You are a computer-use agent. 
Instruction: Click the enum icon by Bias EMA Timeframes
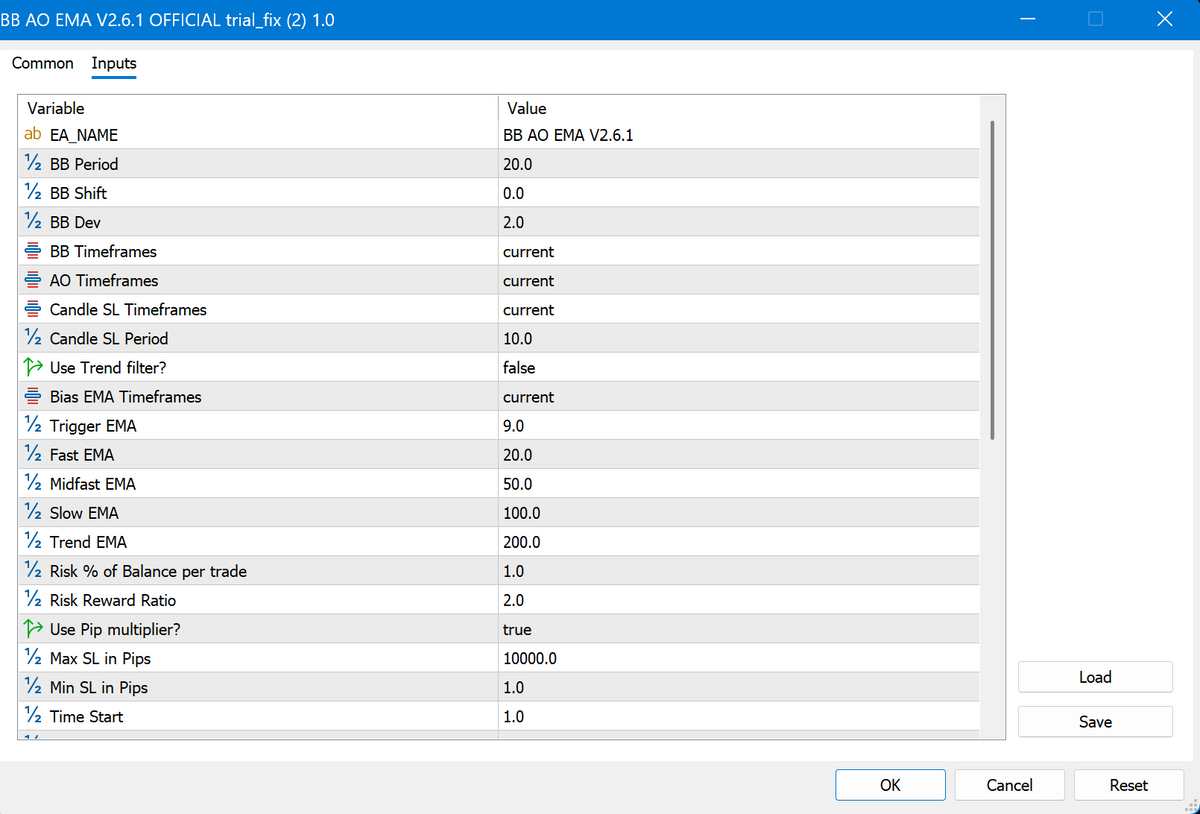tap(32, 397)
